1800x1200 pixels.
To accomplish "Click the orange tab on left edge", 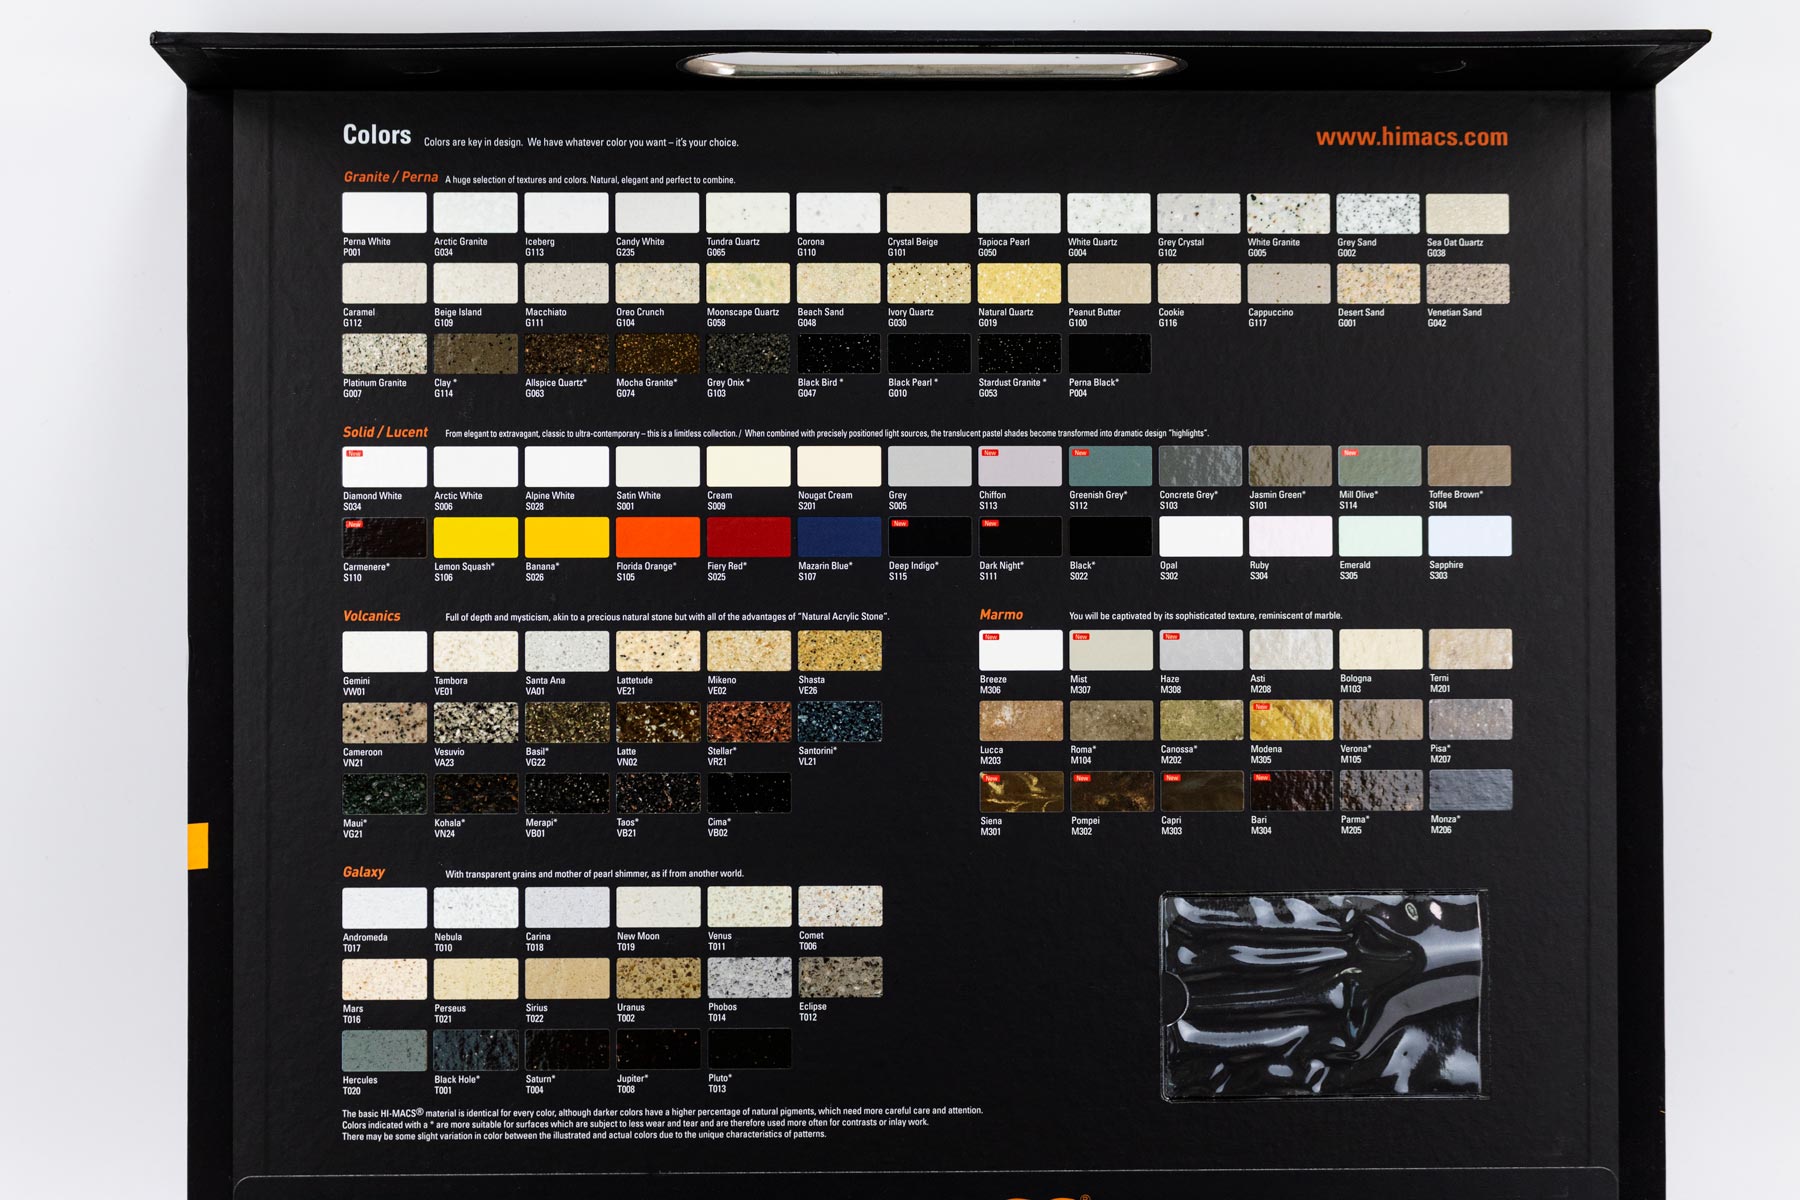I will (x=197, y=846).
